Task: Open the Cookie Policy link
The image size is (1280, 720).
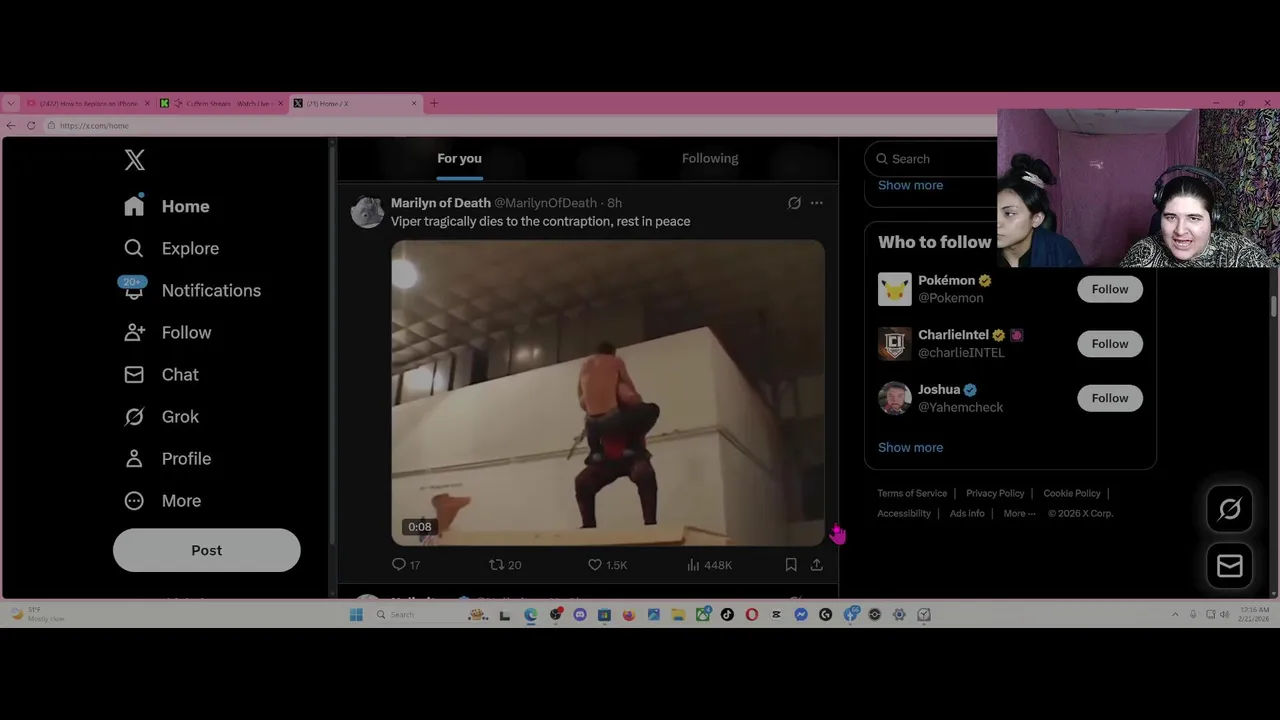Action: click(1072, 493)
